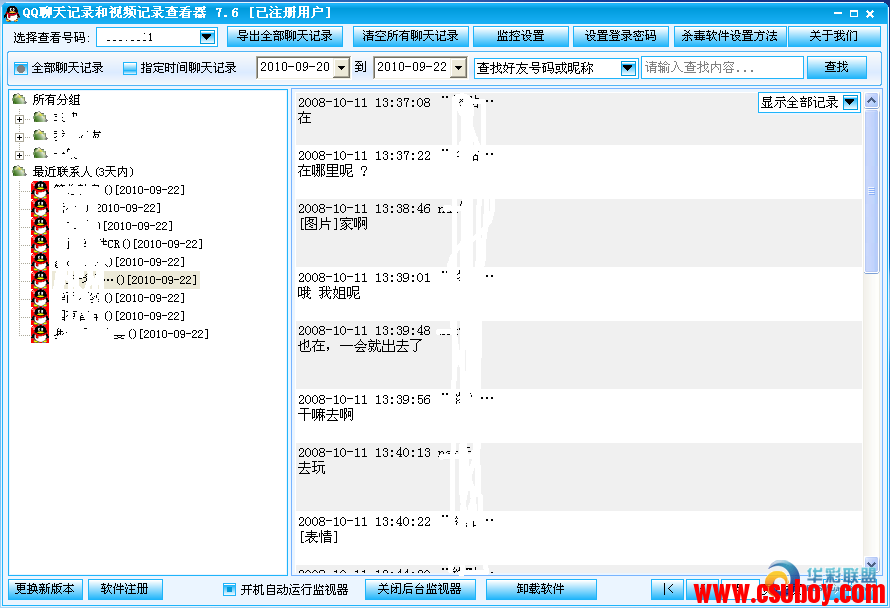Click the chat log scrollbar up arrow
890x608 pixels.
871,100
